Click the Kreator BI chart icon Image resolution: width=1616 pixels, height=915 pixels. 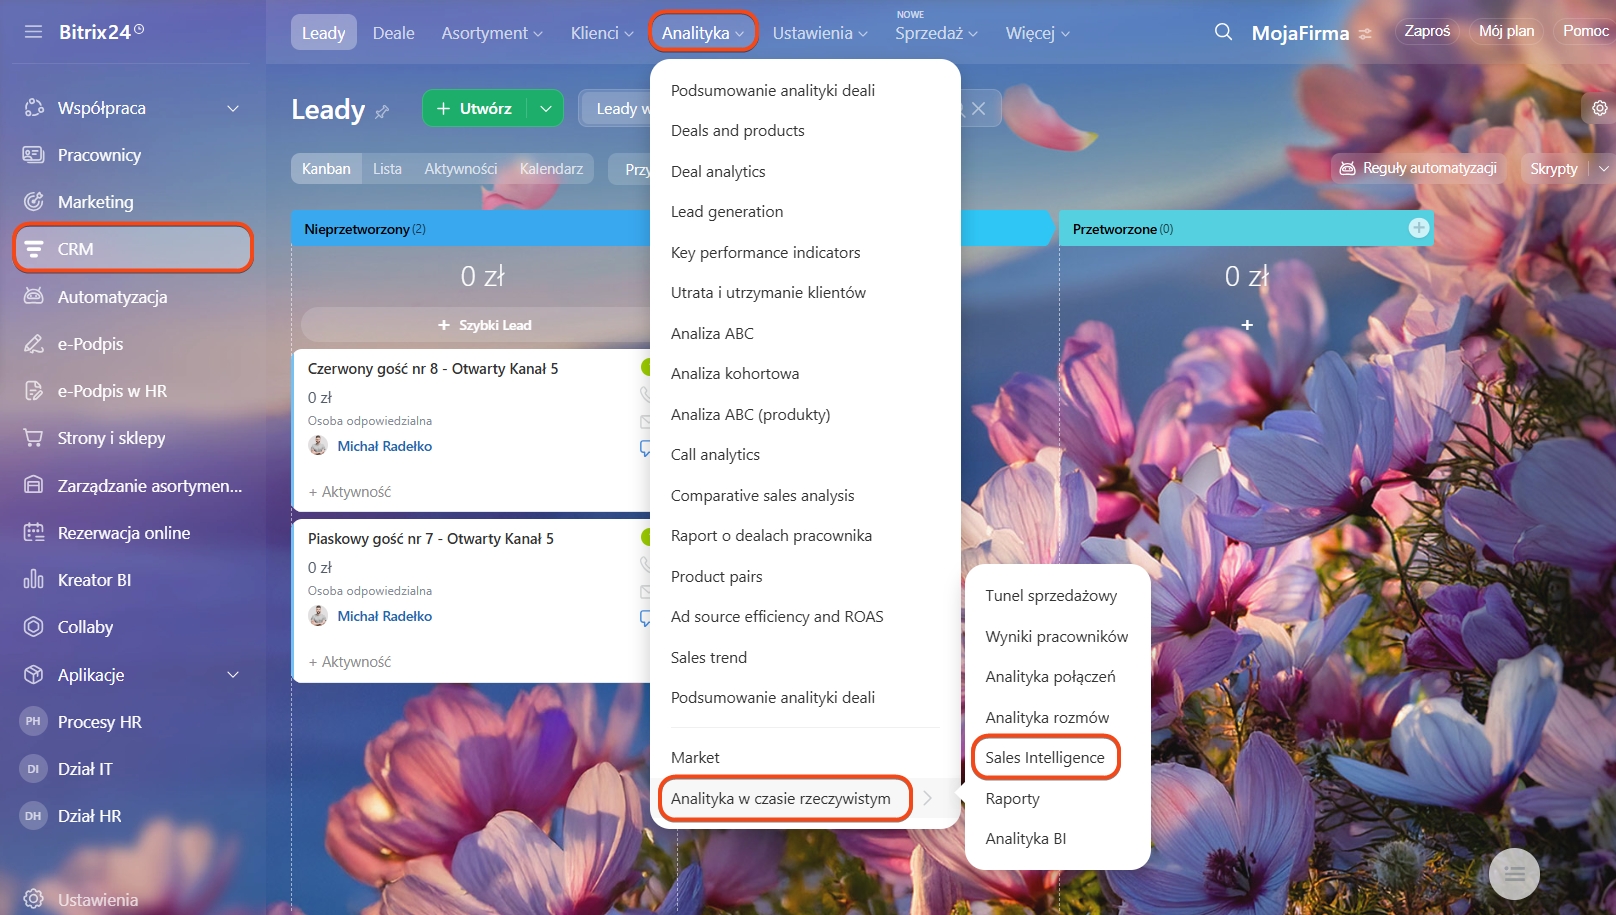pyautogui.click(x=34, y=580)
